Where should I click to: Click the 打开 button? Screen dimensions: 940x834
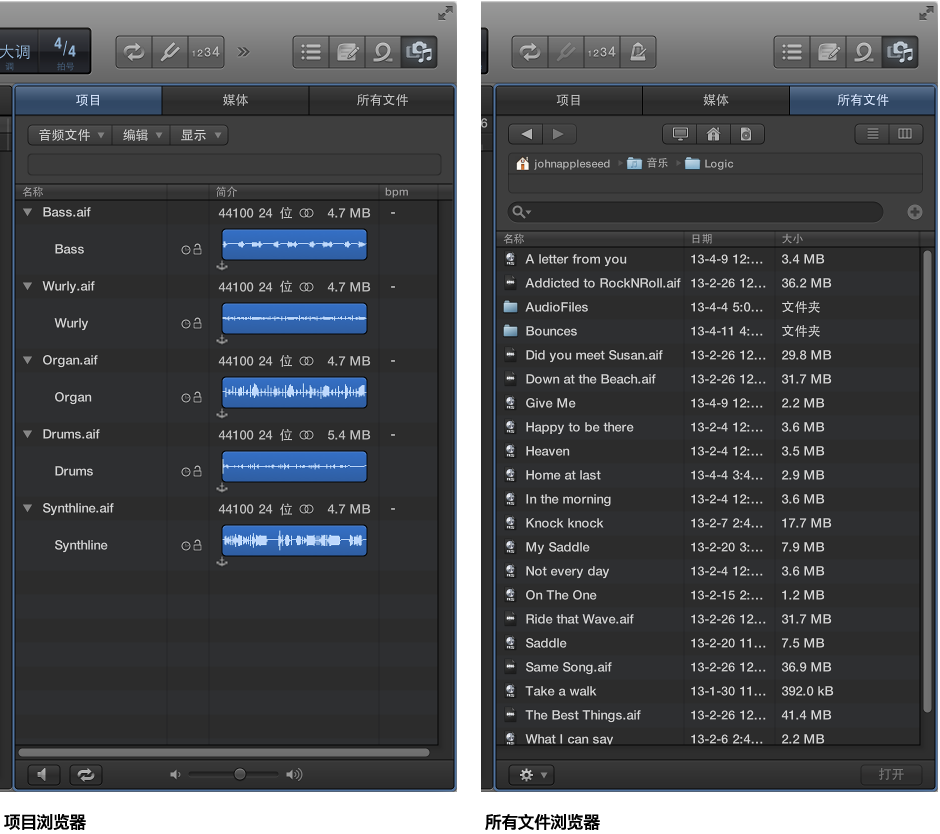(x=891, y=774)
